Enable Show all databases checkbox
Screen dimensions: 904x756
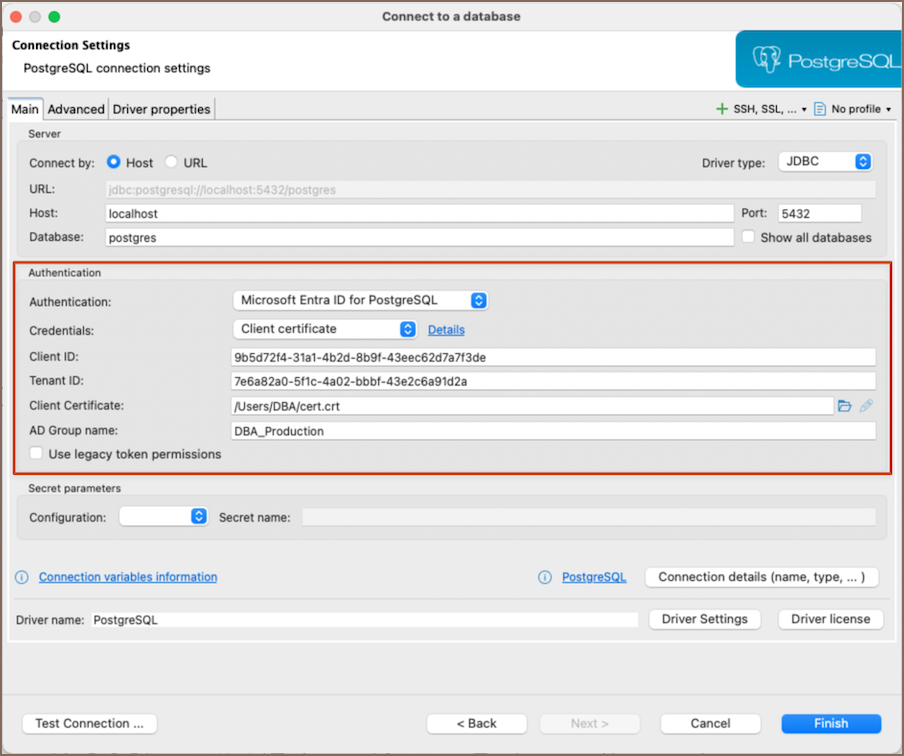tap(748, 238)
